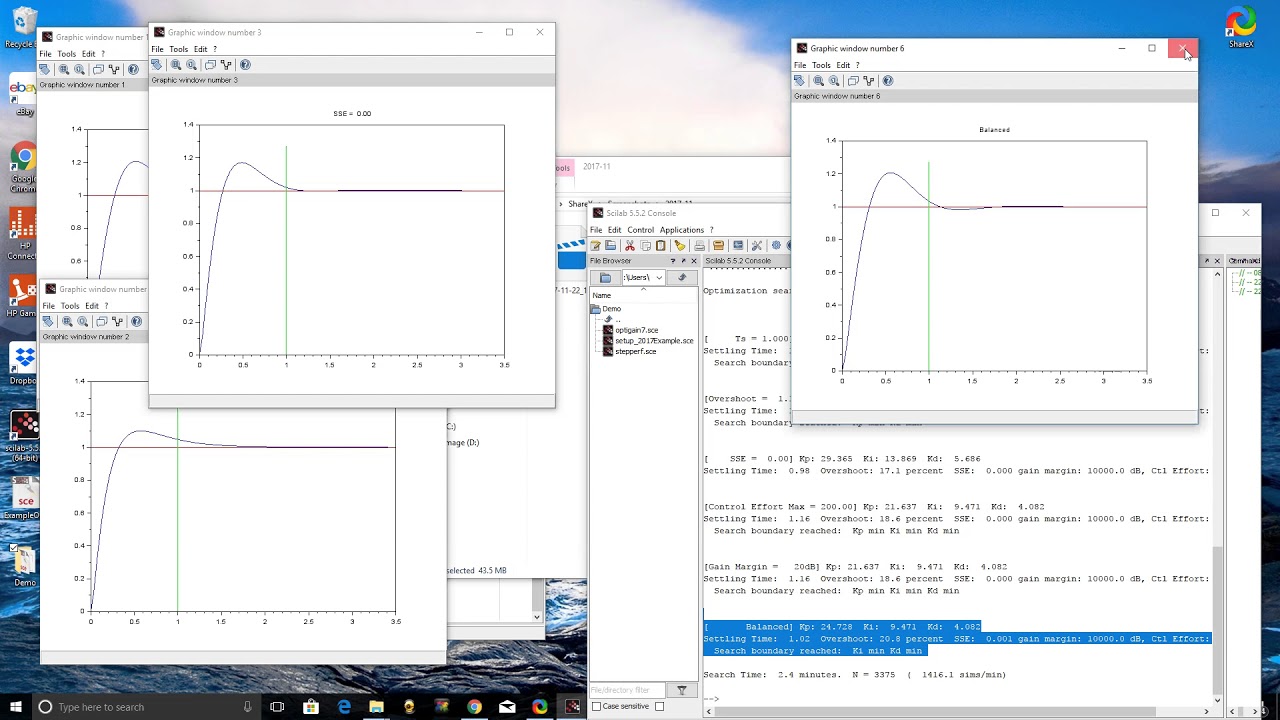Open ? help menu in Scilab Console
Image resolution: width=1280 pixels, height=720 pixels.
coord(712,230)
